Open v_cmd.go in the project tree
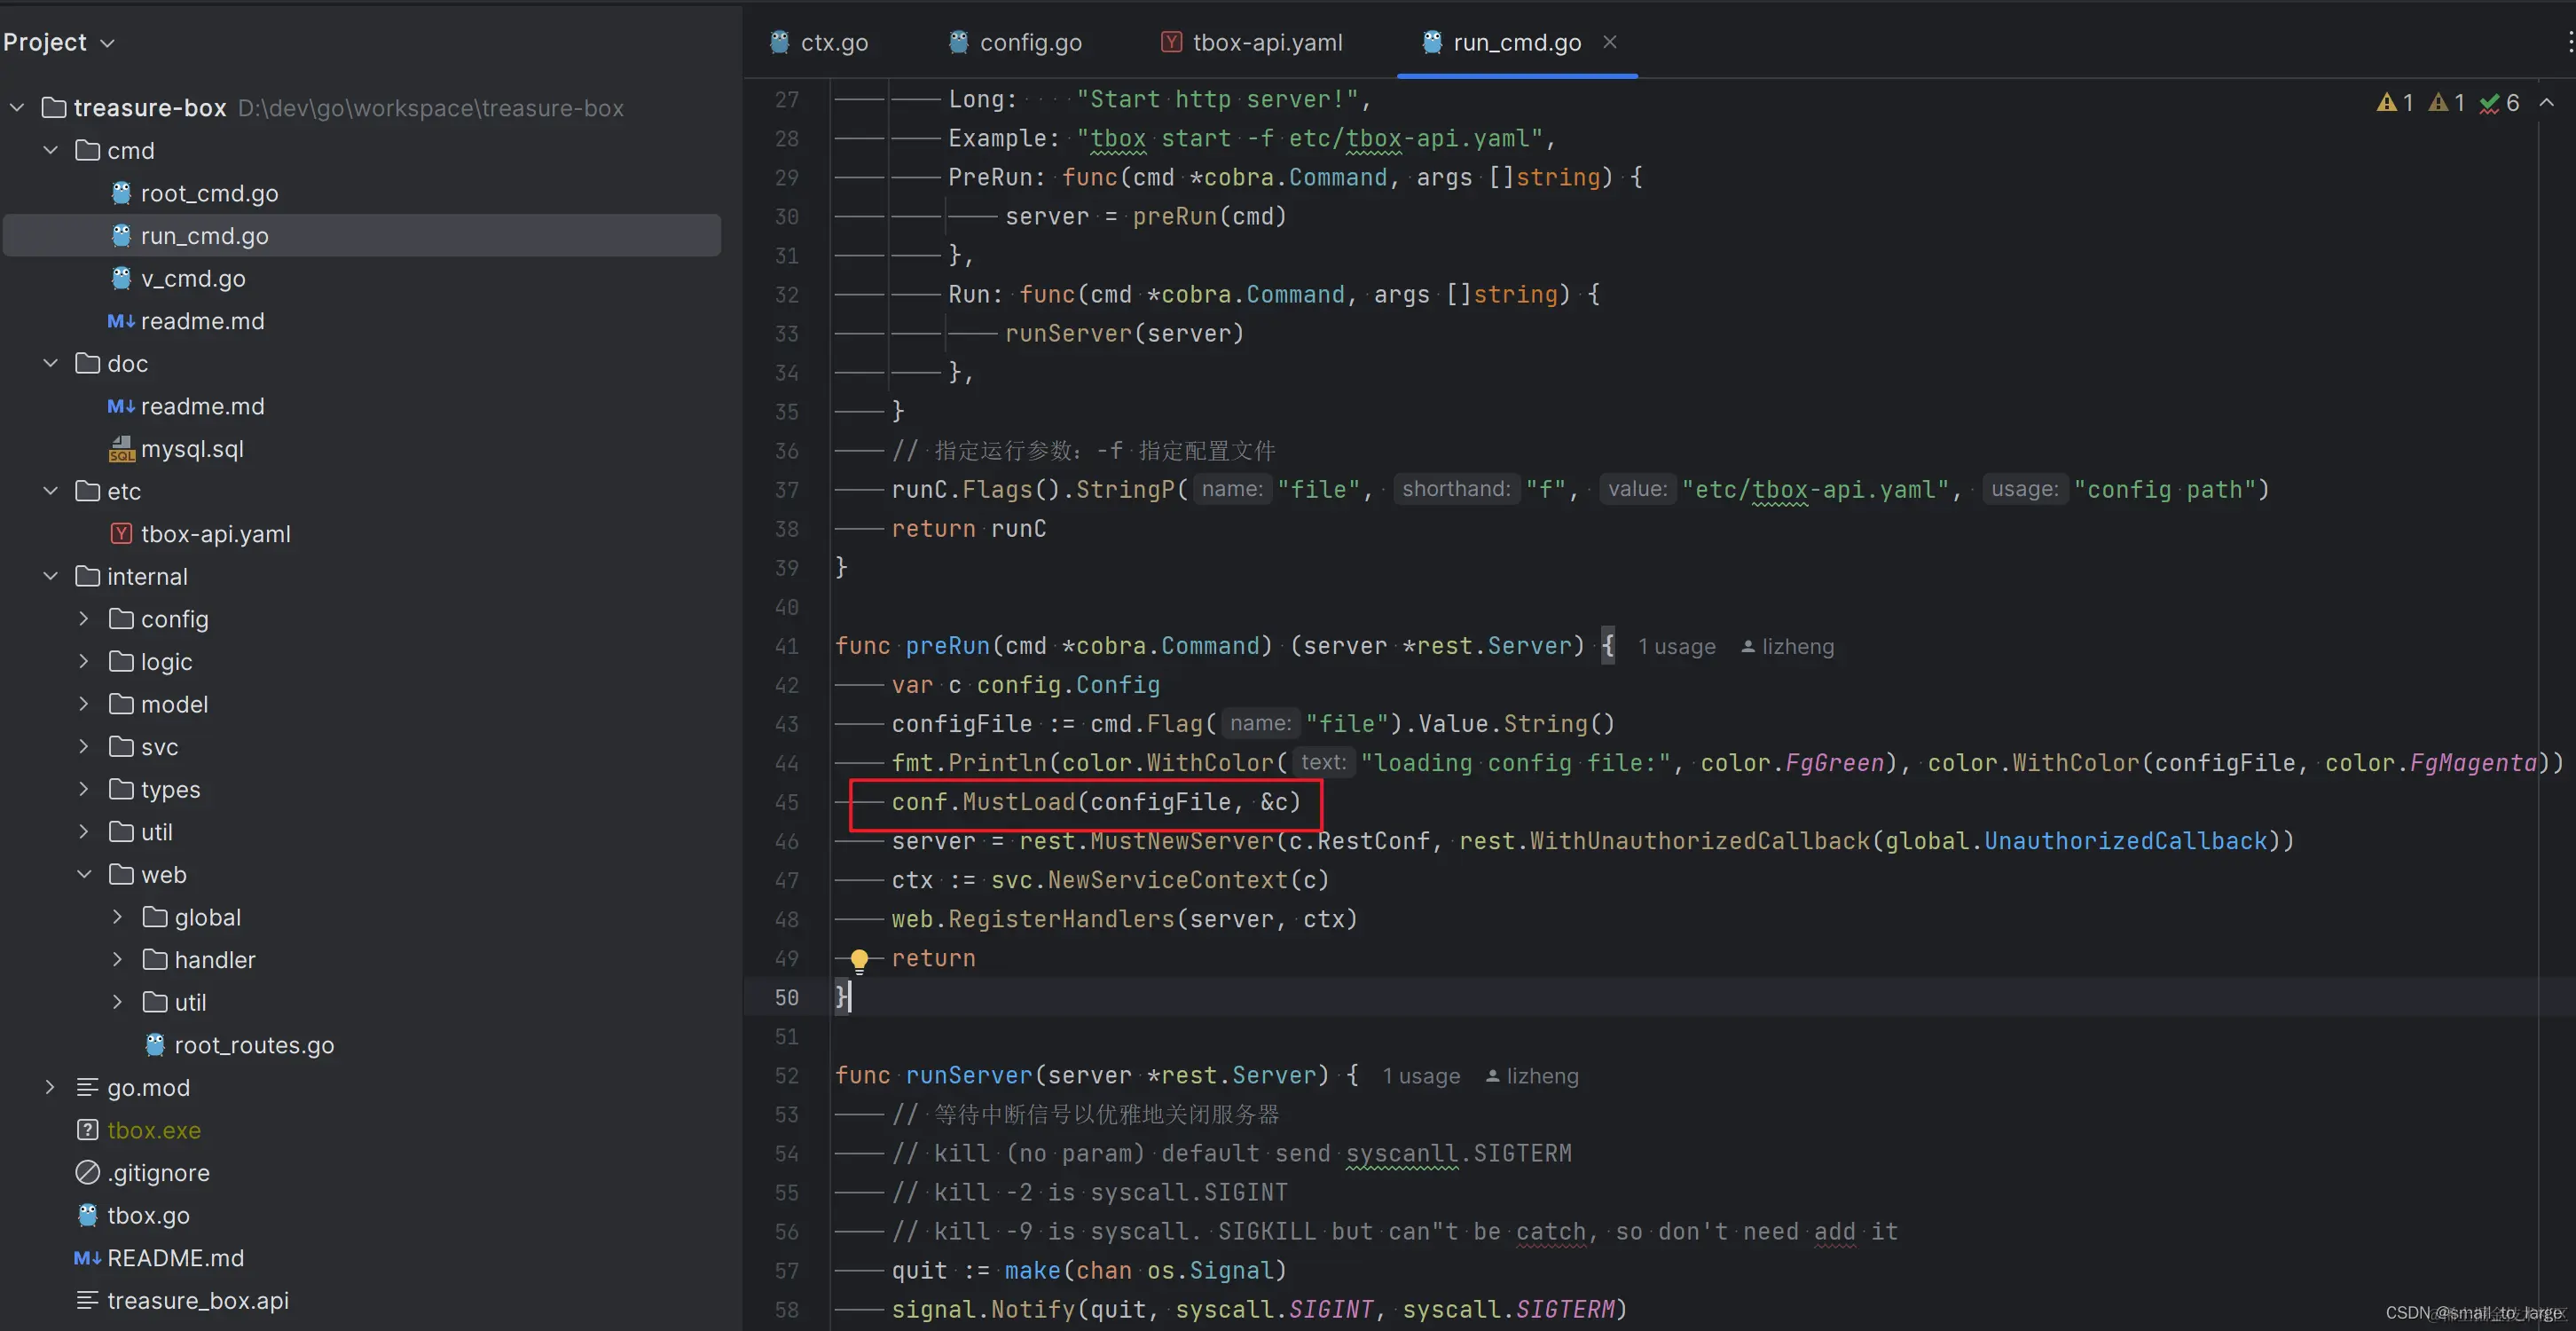2576x1331 pixels. tap(193, 278)
